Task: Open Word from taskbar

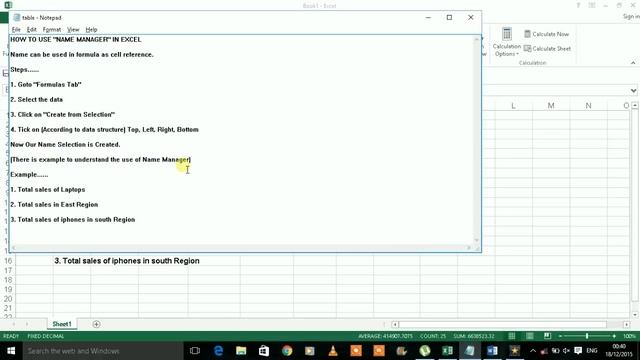Action: pos(492,351)
